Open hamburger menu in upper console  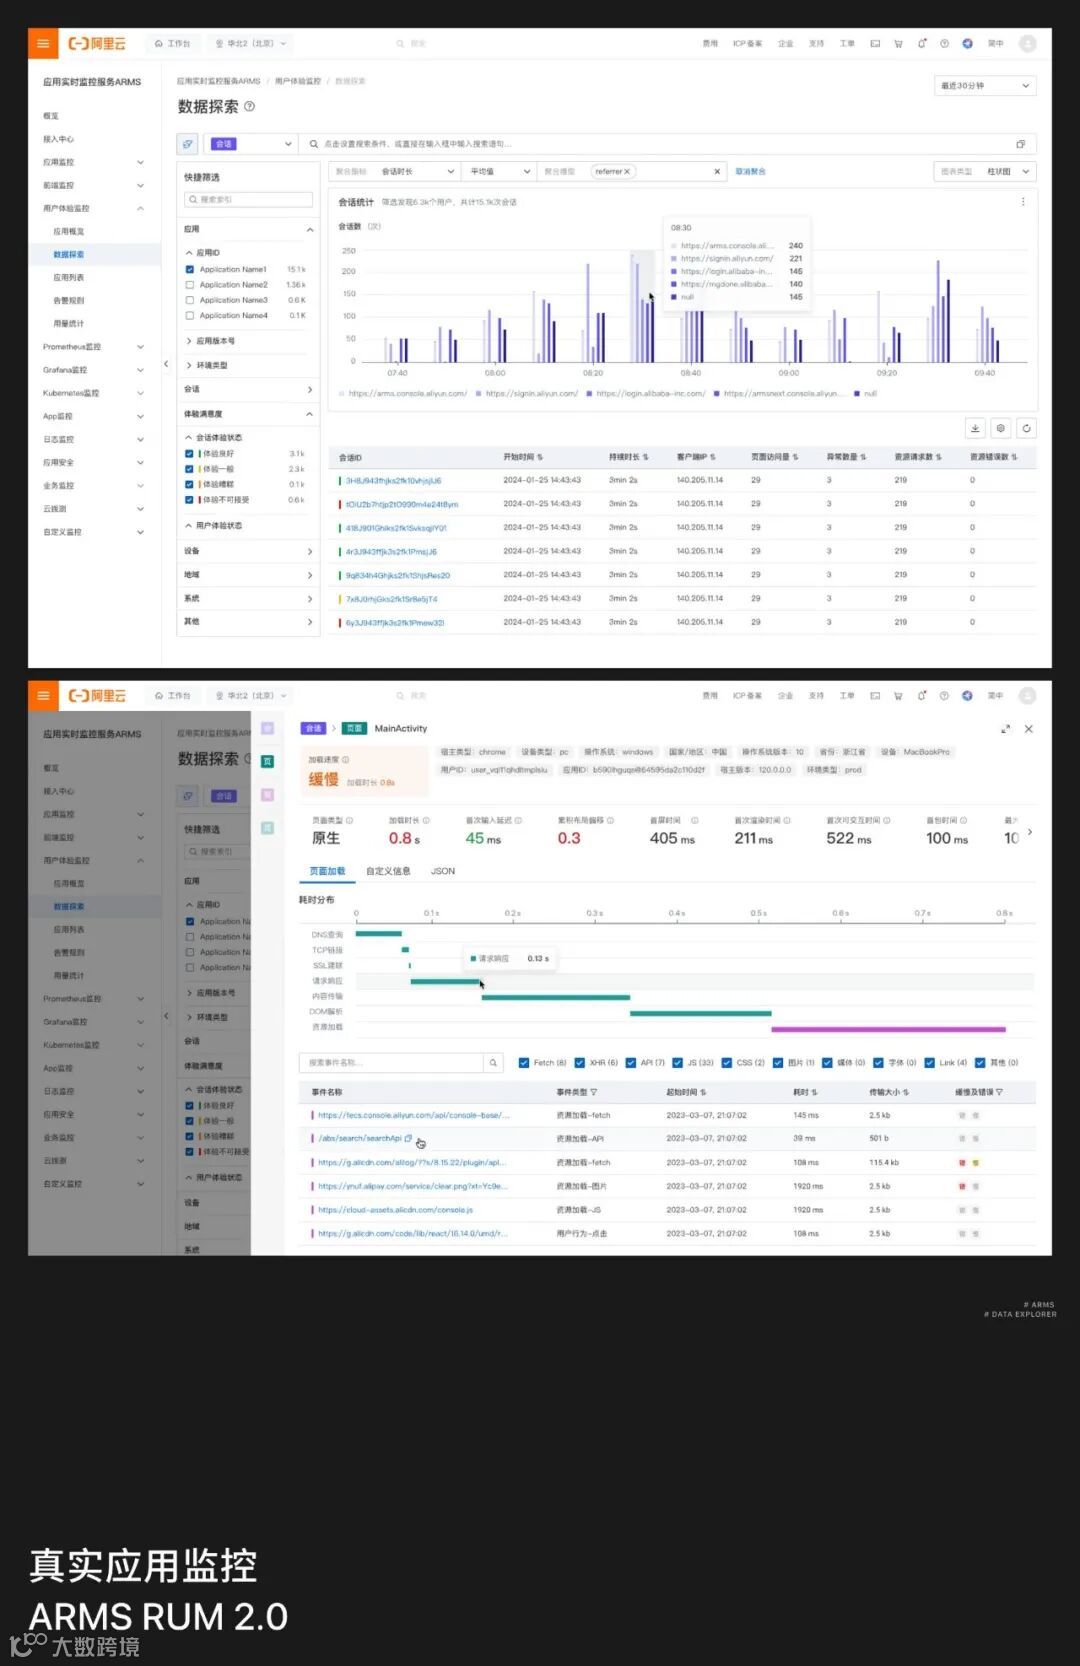pyautogui.click(x=42, y=43)
